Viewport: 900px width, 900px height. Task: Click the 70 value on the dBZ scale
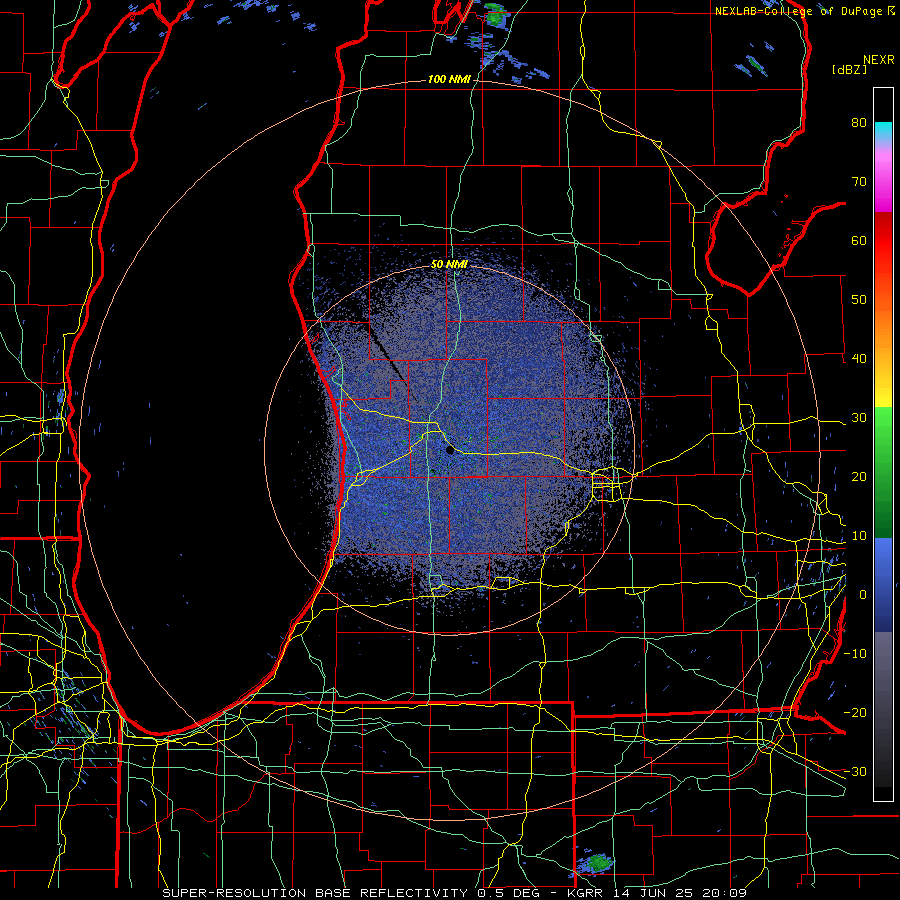click(859, 182)
